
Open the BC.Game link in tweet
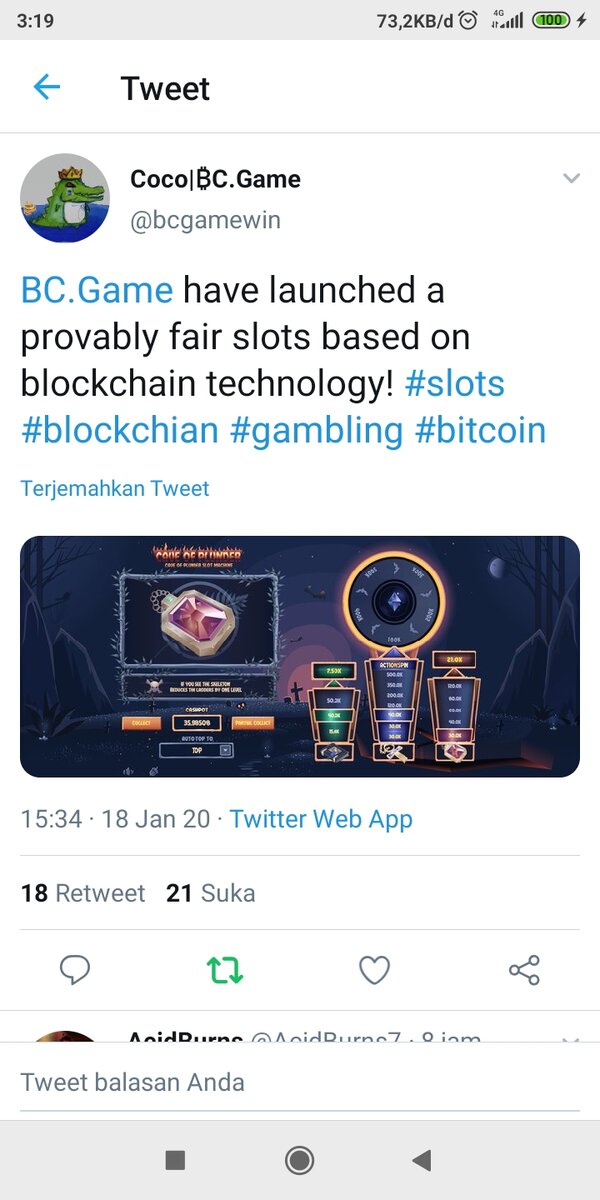[96, 290]
